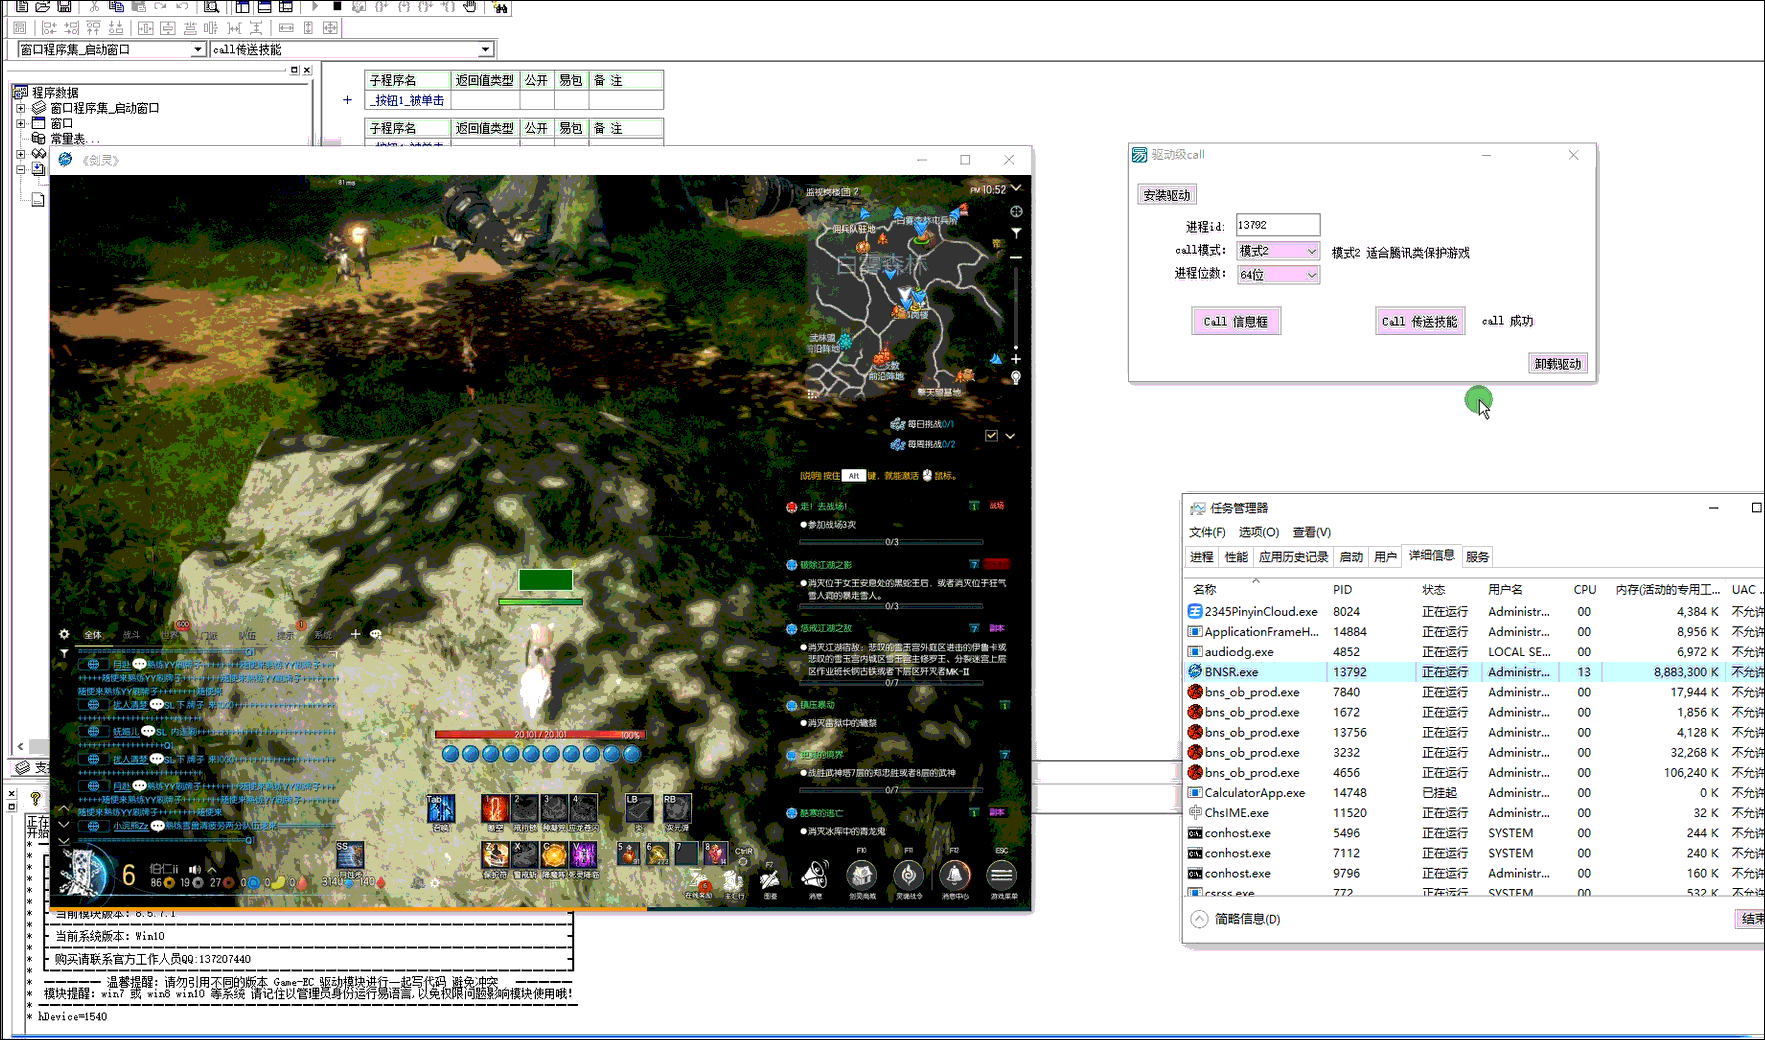Collapse the quest tracker with its chevron
This screenshot has width=1765, height=1040.
tap(1010, 436)
